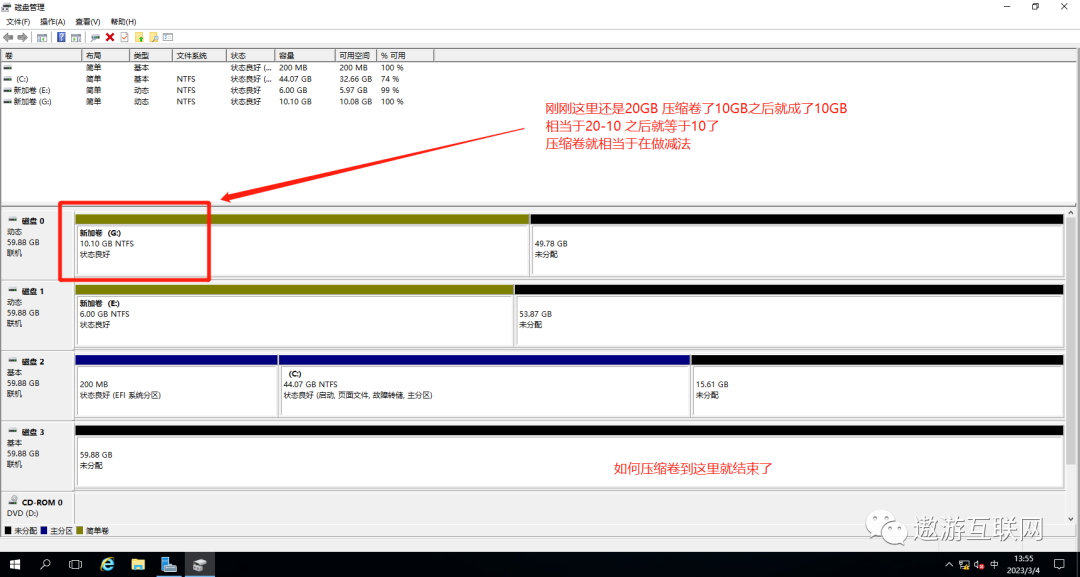Open the Windows Start menu

(x=14, y=565)
